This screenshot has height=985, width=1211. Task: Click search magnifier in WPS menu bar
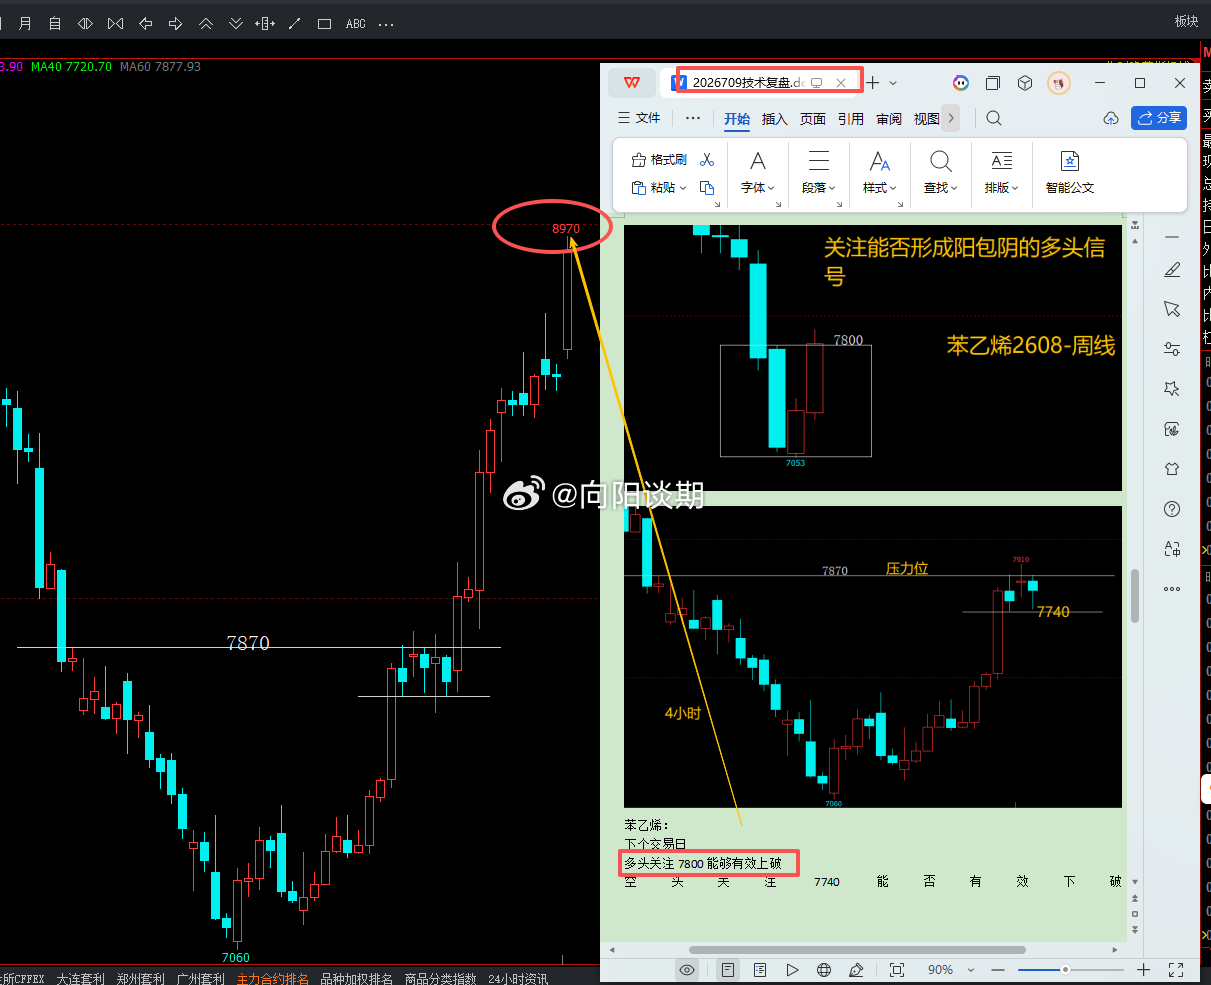(994, 118)
